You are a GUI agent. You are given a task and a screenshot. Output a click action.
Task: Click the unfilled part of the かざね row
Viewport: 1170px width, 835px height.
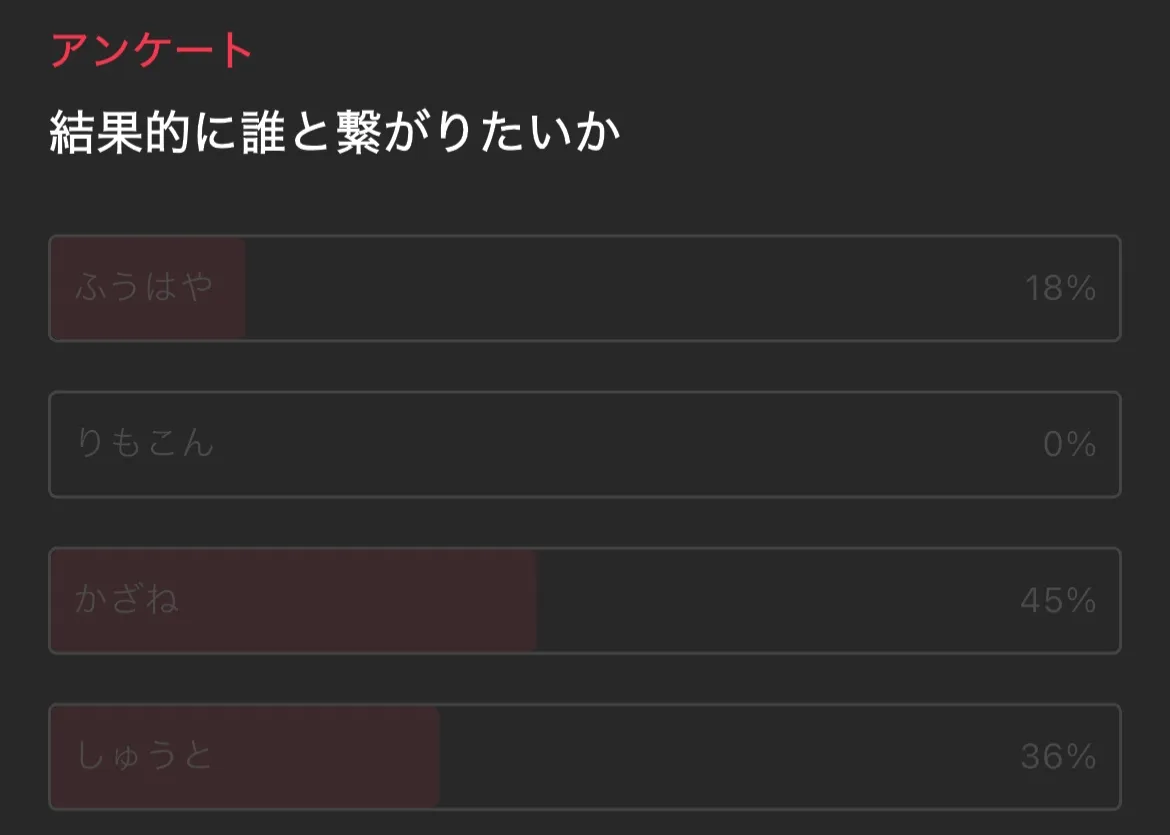click(x=780, y=600)
